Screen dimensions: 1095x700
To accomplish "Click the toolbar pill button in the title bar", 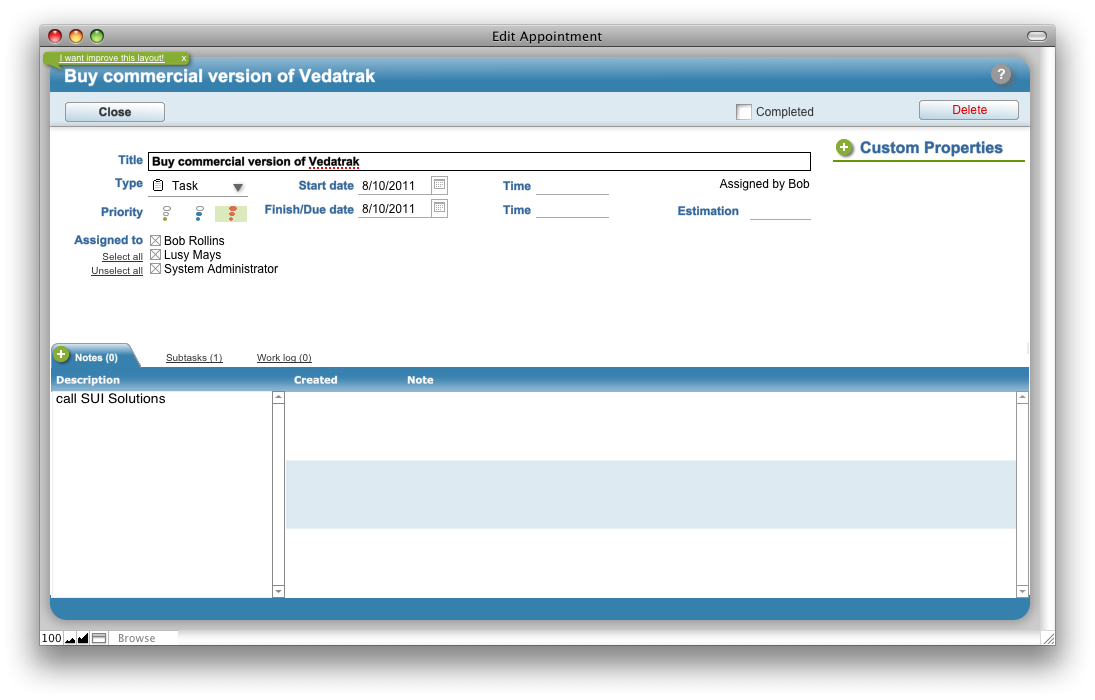I will [1037, 36].
